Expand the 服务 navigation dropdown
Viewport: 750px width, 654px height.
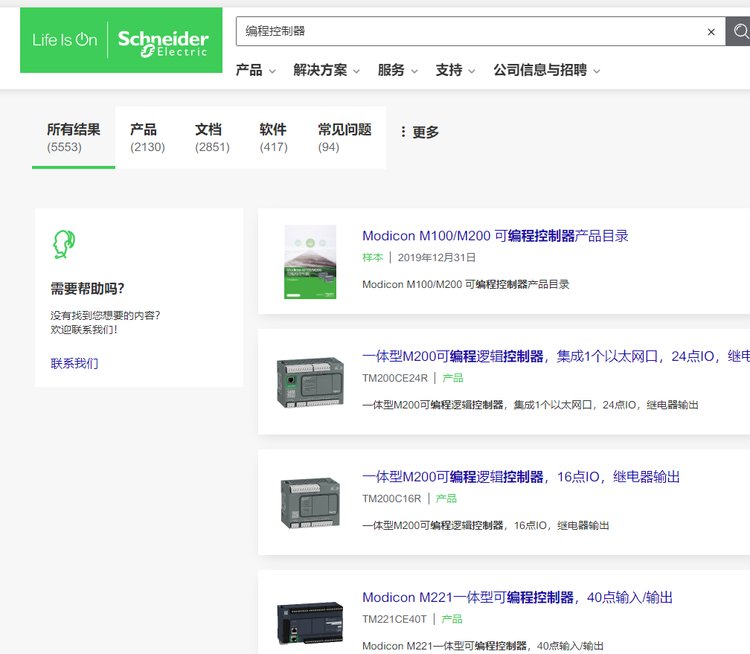pyautogui.click(x=399, y=70)
